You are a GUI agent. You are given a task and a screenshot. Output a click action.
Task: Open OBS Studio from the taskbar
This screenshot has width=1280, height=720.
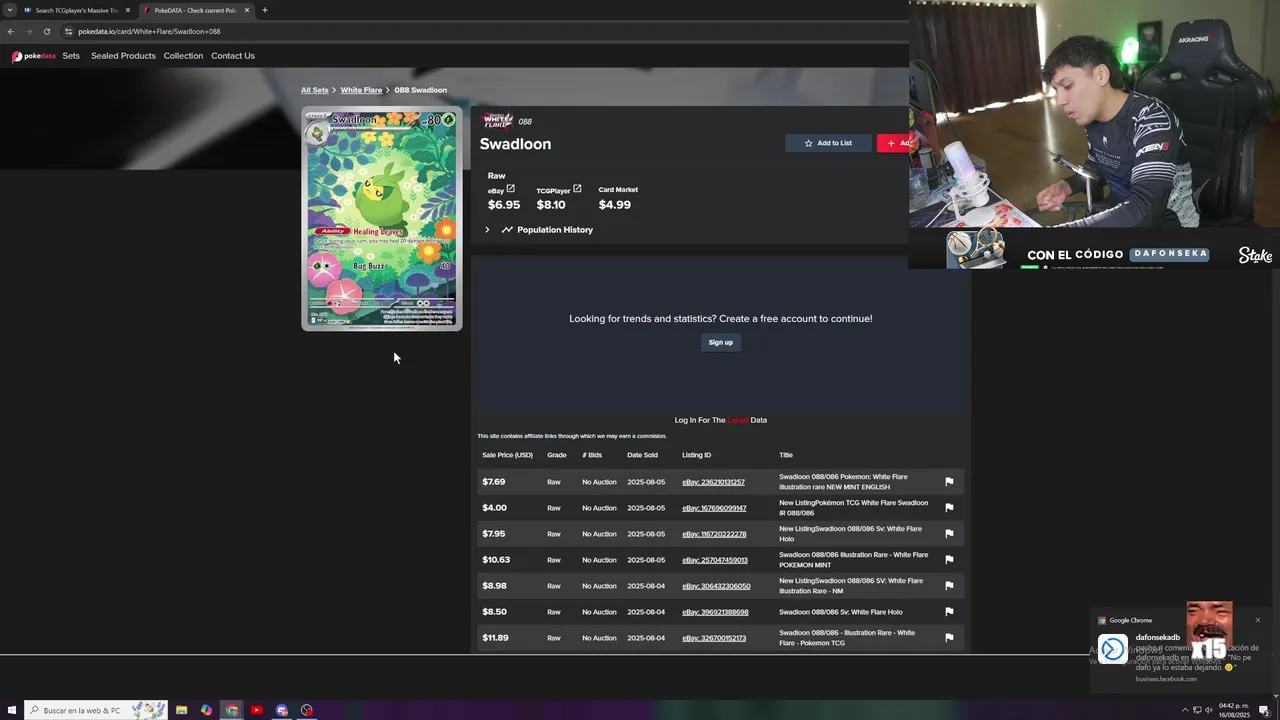[306, 710]
